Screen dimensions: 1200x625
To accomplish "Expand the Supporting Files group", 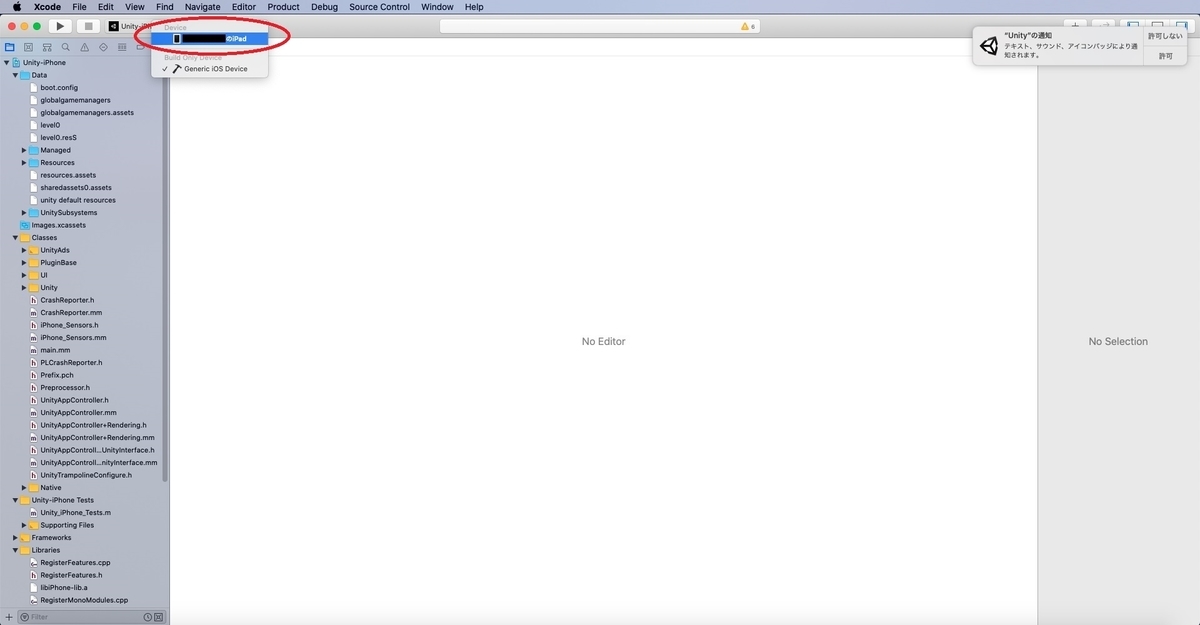I will 24,525.
